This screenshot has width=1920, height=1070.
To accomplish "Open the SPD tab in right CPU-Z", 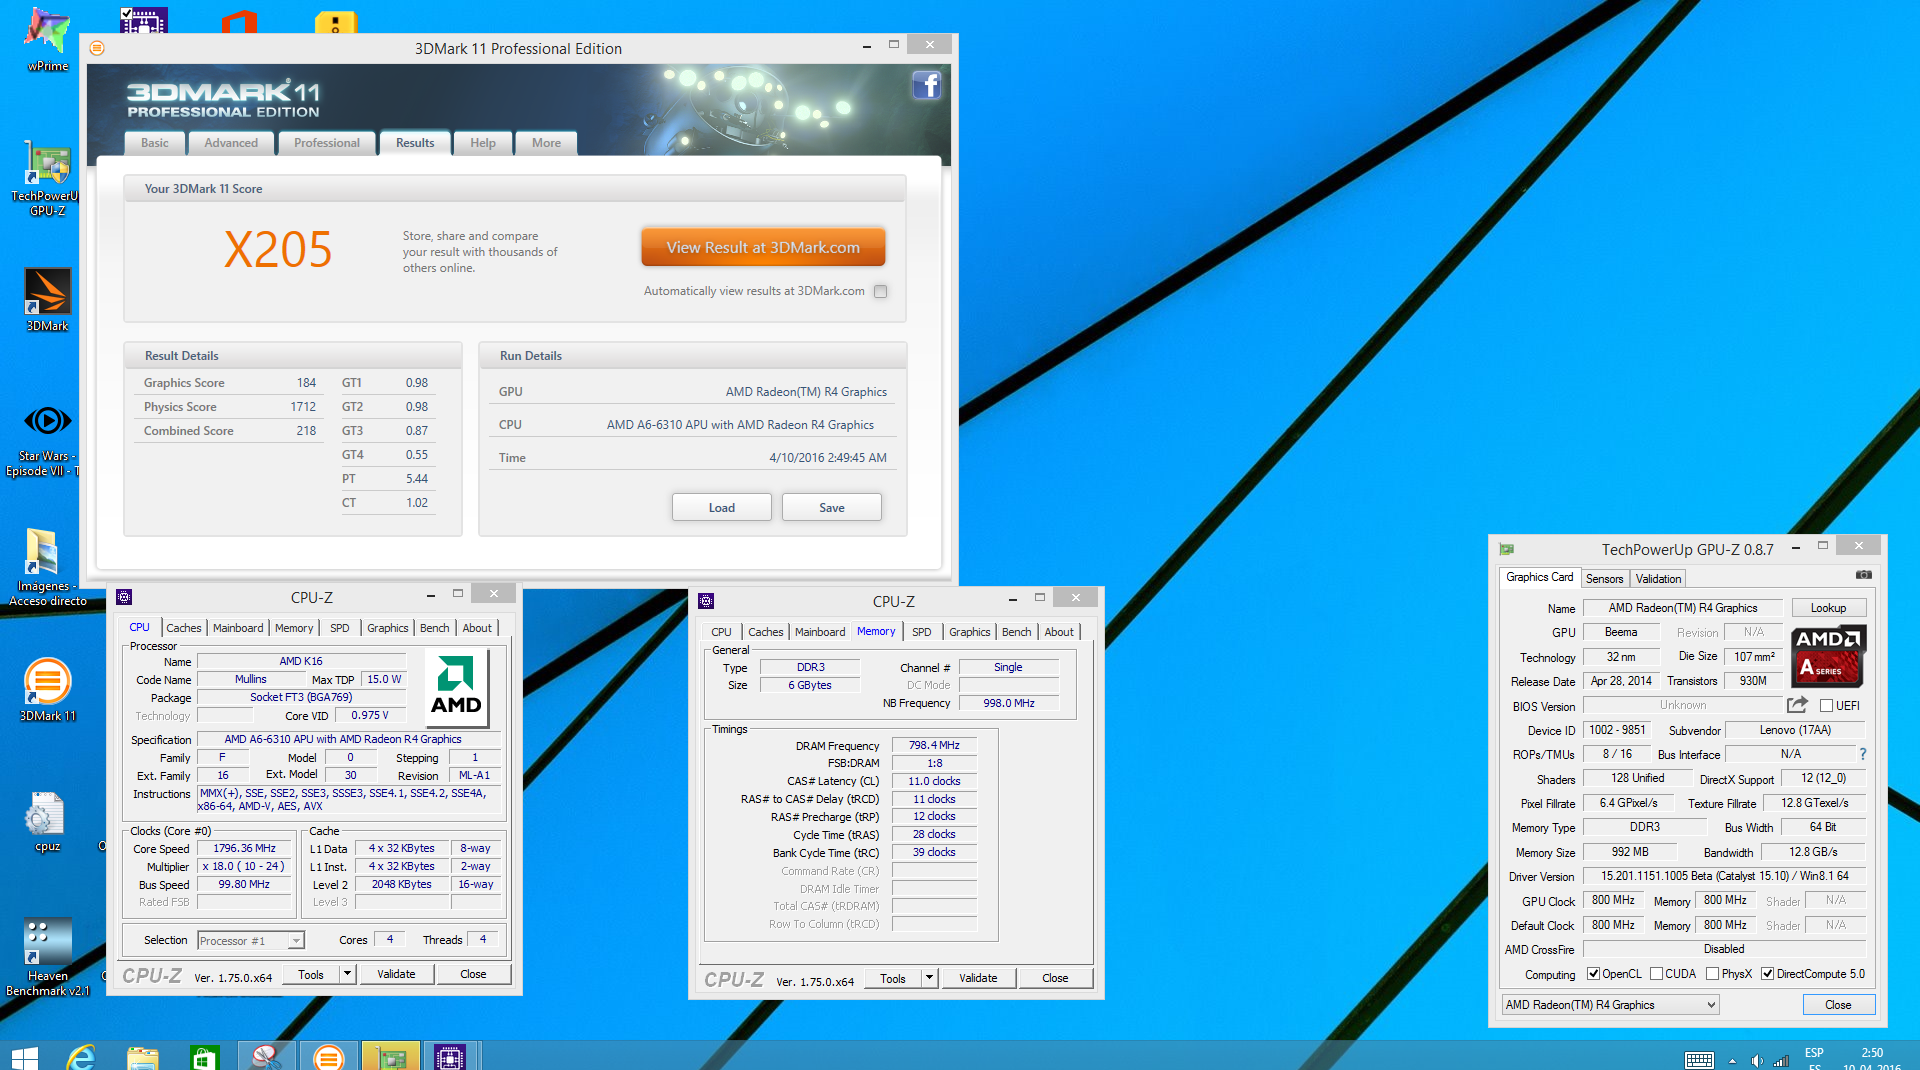I will (922, 632).
